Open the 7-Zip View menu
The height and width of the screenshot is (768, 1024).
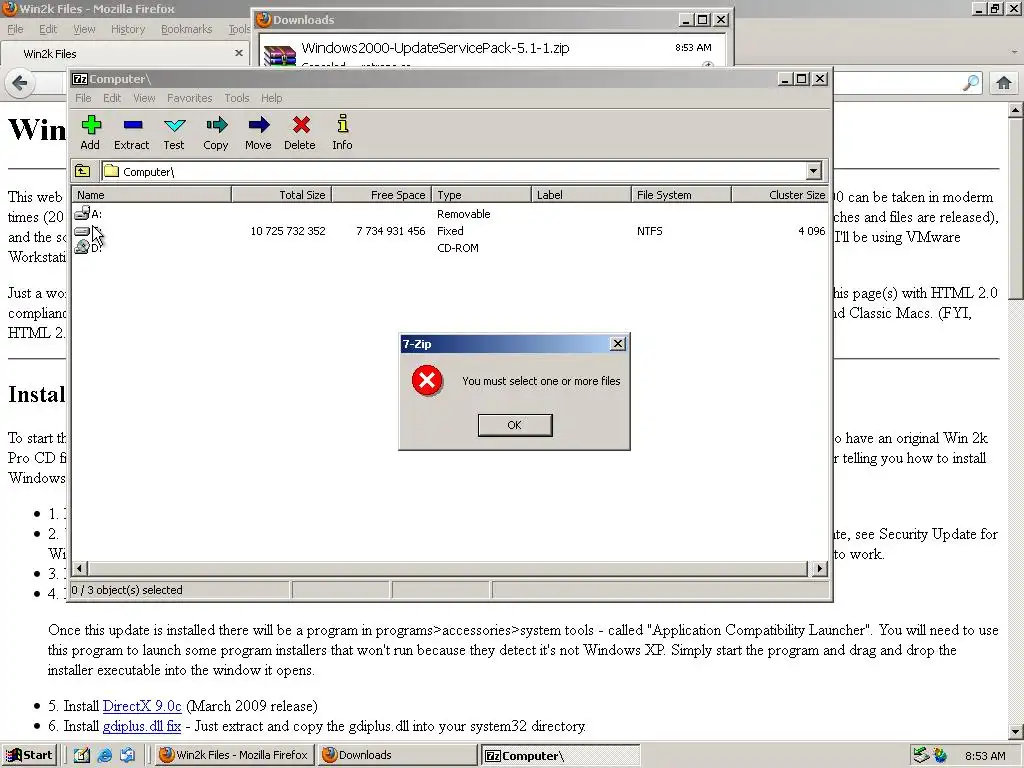(x=144, y=98)
